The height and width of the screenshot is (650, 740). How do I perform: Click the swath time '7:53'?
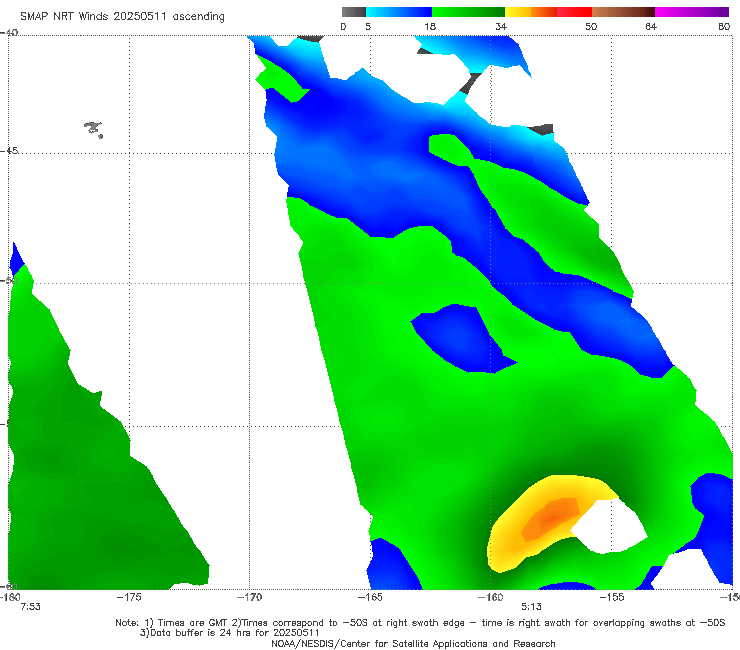pyautogui.click(x=30, y=607)
